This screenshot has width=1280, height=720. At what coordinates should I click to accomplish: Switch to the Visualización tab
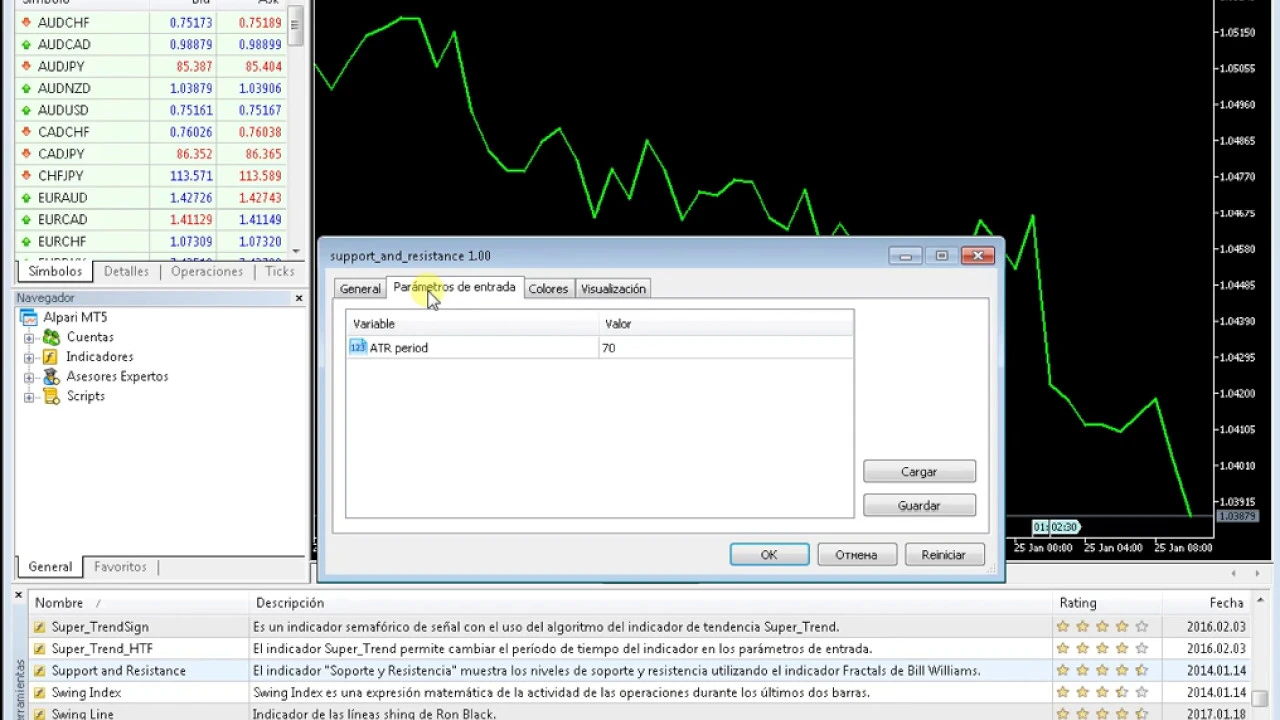613,289
